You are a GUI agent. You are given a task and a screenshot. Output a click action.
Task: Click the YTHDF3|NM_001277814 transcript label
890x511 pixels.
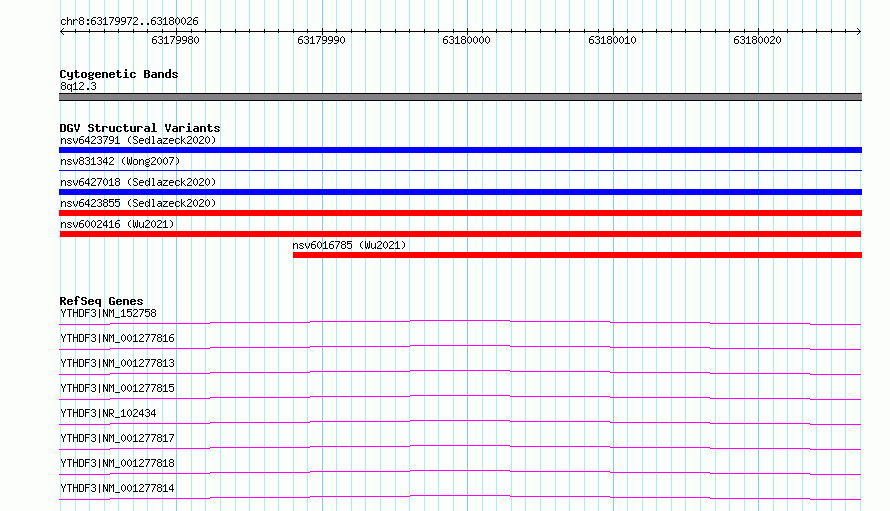117,488
